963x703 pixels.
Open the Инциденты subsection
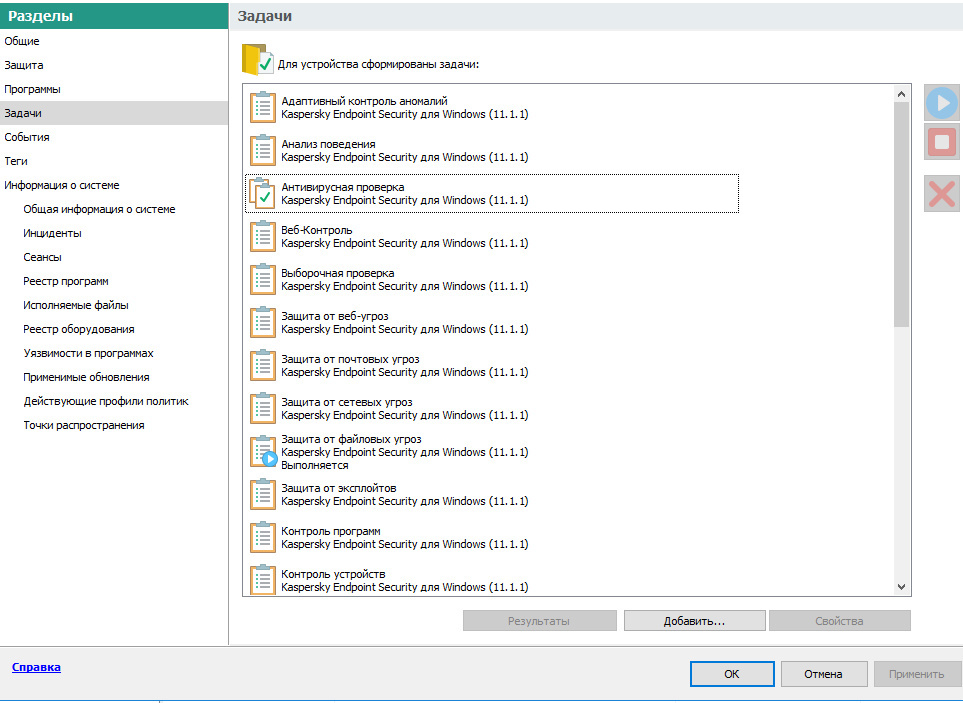(52, 233)
